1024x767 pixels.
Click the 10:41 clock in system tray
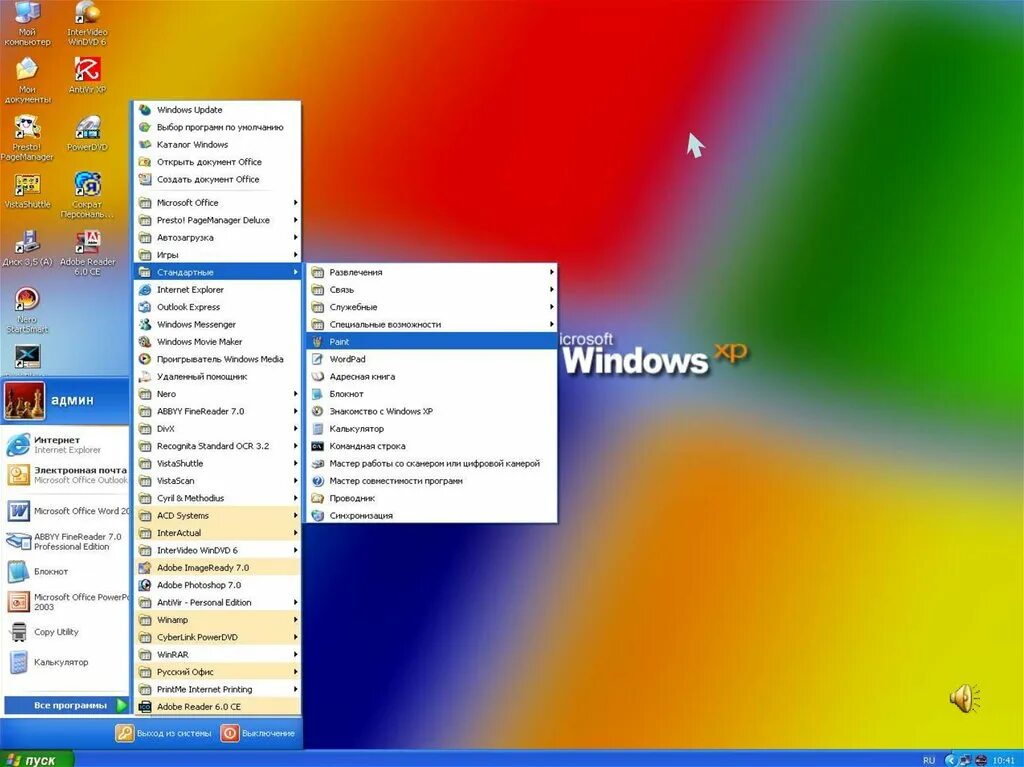pyautogui.click(x=1004, y=760)
